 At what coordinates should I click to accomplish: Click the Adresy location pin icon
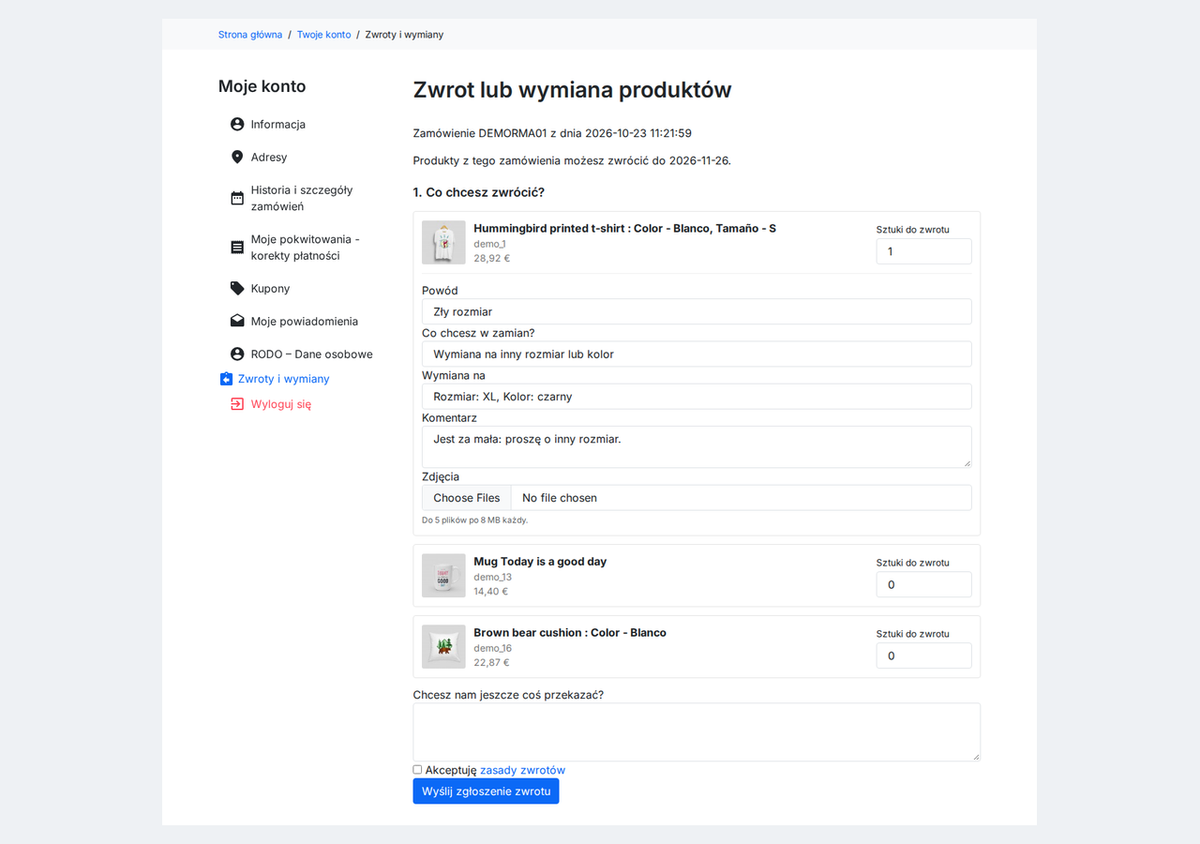237,157
